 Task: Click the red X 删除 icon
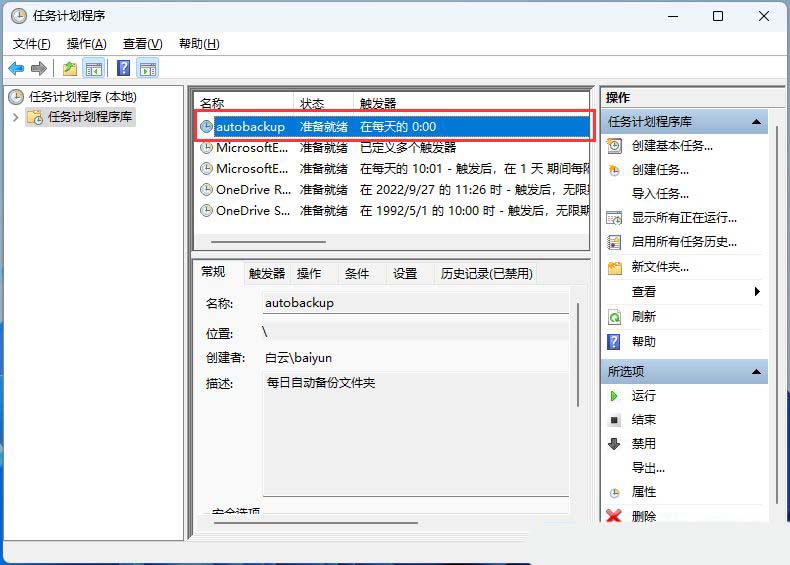pos(614,516)
